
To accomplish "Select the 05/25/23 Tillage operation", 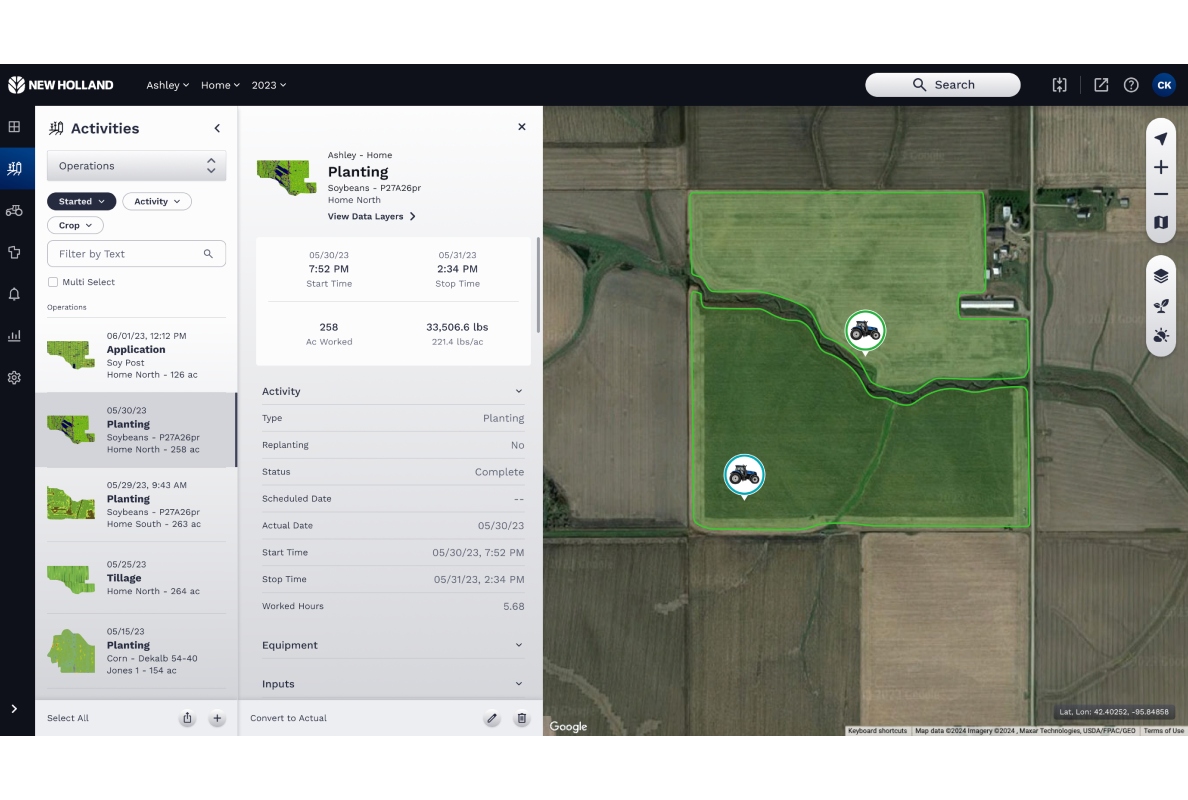I will 136,577.
